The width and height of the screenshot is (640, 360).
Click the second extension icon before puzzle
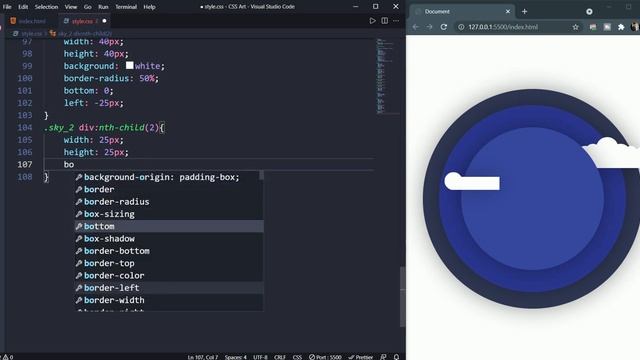607,27
